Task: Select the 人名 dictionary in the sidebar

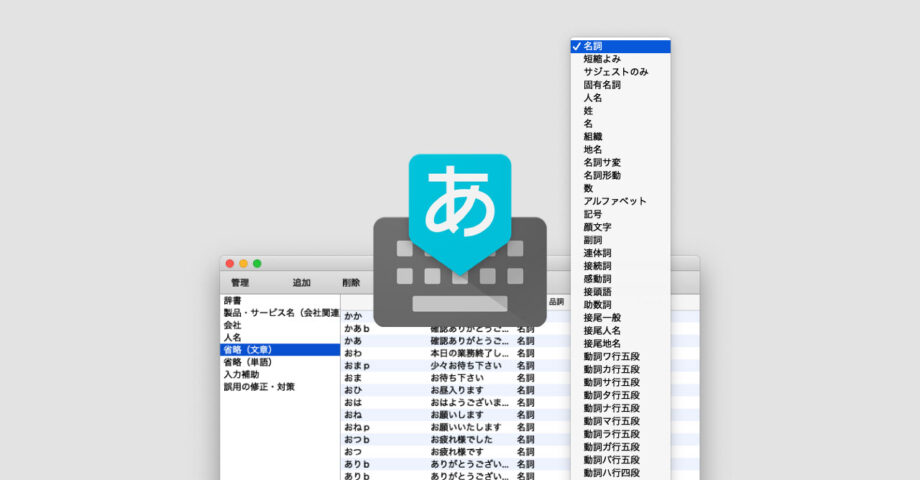Action: pos(232,338)
